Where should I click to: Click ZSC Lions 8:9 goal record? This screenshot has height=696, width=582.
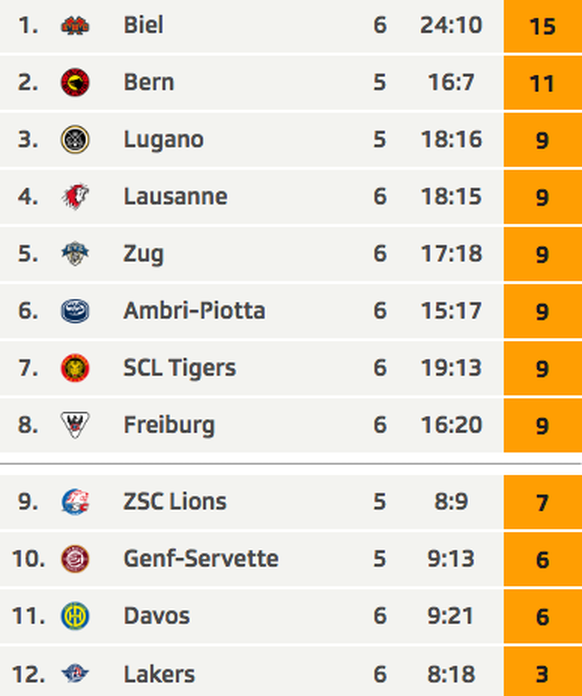pos(451,502)
